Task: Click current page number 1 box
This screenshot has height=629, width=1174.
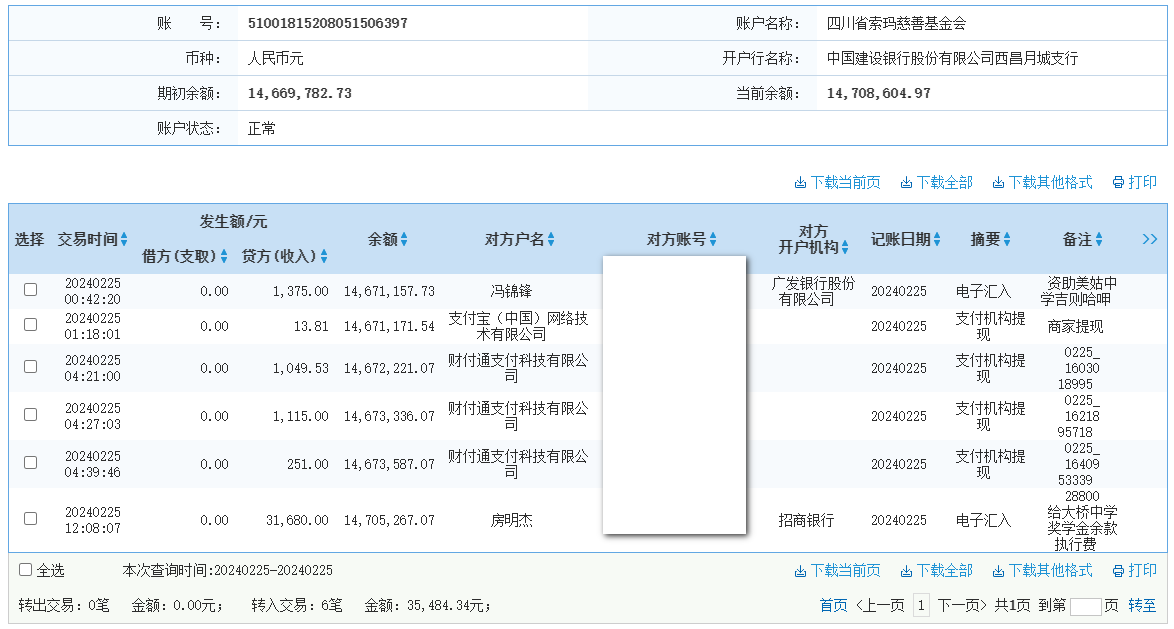Action: (921, 605)
